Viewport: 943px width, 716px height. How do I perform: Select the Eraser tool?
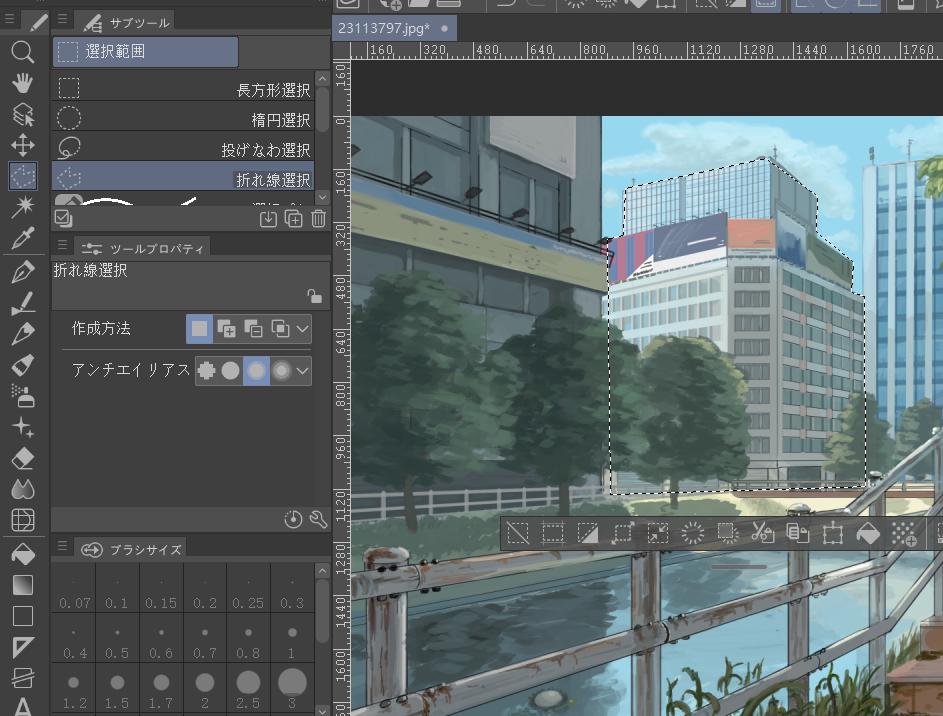point(22,458)
